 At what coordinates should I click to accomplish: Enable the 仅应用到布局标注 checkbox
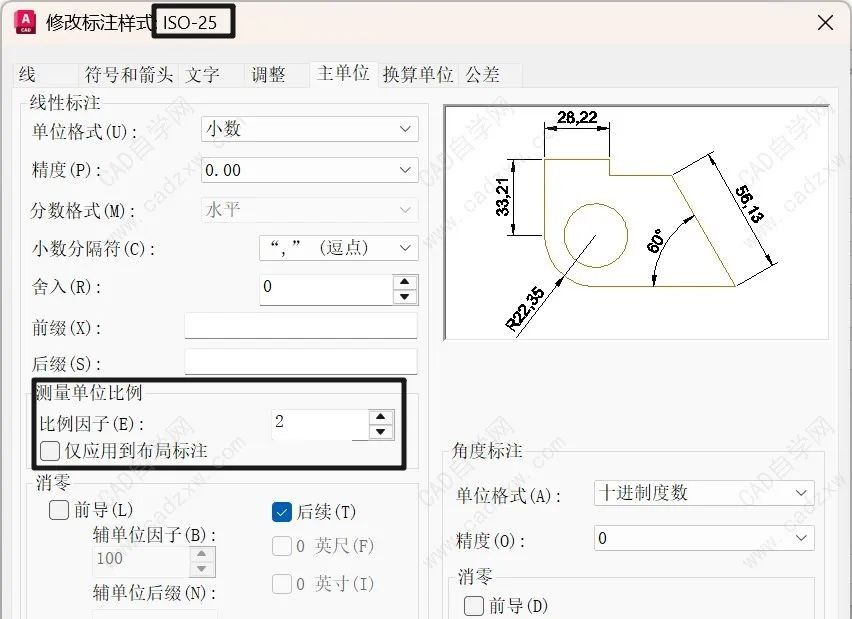pos(50,450)
